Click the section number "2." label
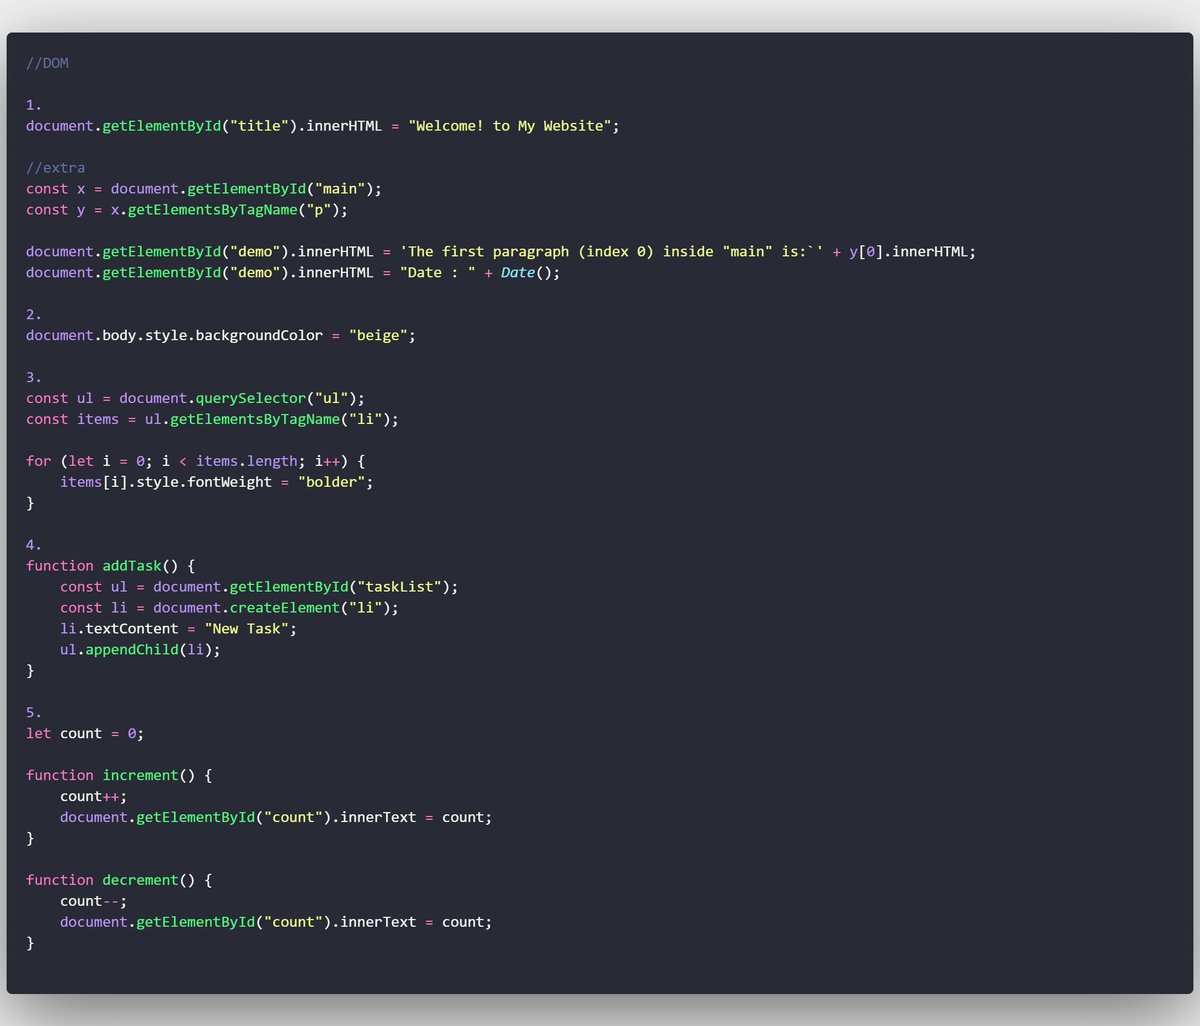This screenshot has width=1200, height=1026. 34,315
